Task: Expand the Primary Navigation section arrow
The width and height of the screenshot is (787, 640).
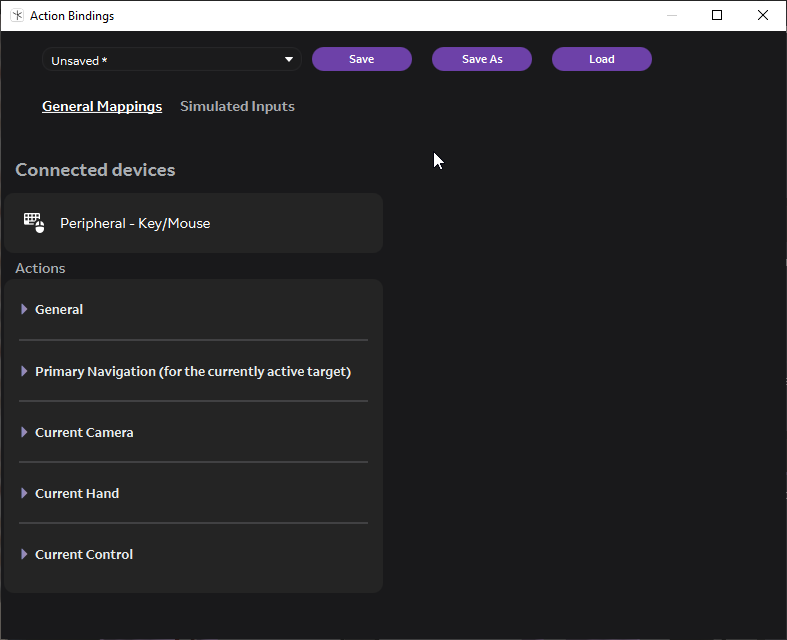Action: coord(24,371)
